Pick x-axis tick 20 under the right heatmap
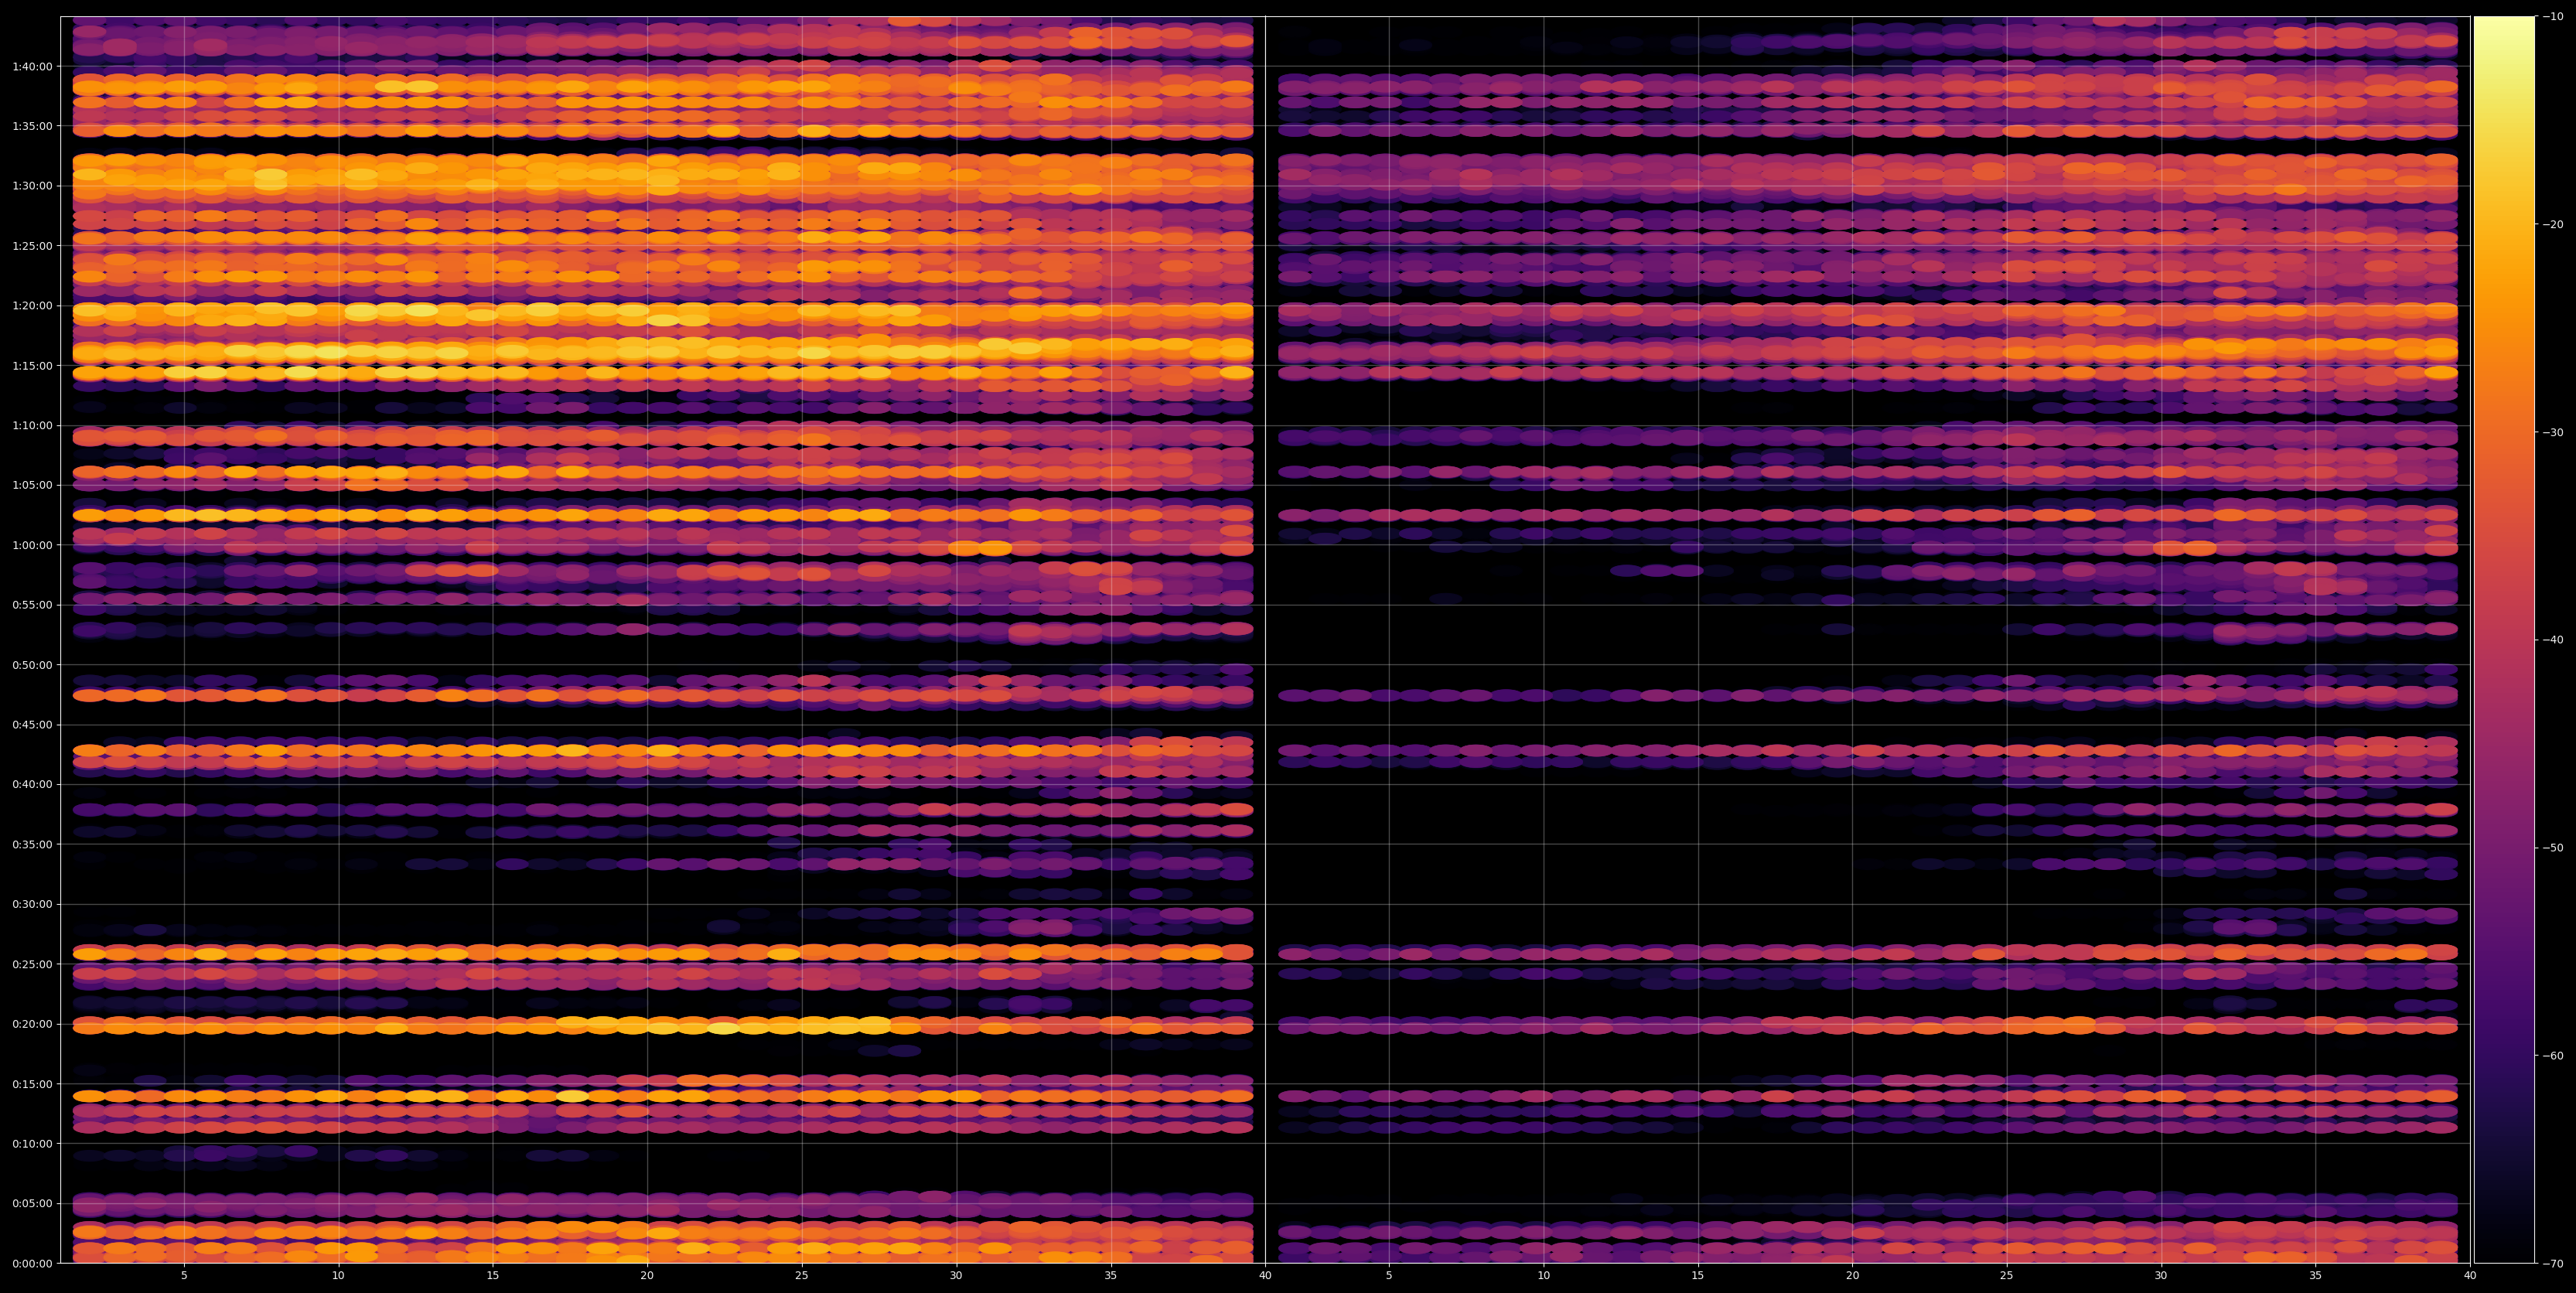This screenshot has height=1293, width=2576. click(x=1852, y=1276)
